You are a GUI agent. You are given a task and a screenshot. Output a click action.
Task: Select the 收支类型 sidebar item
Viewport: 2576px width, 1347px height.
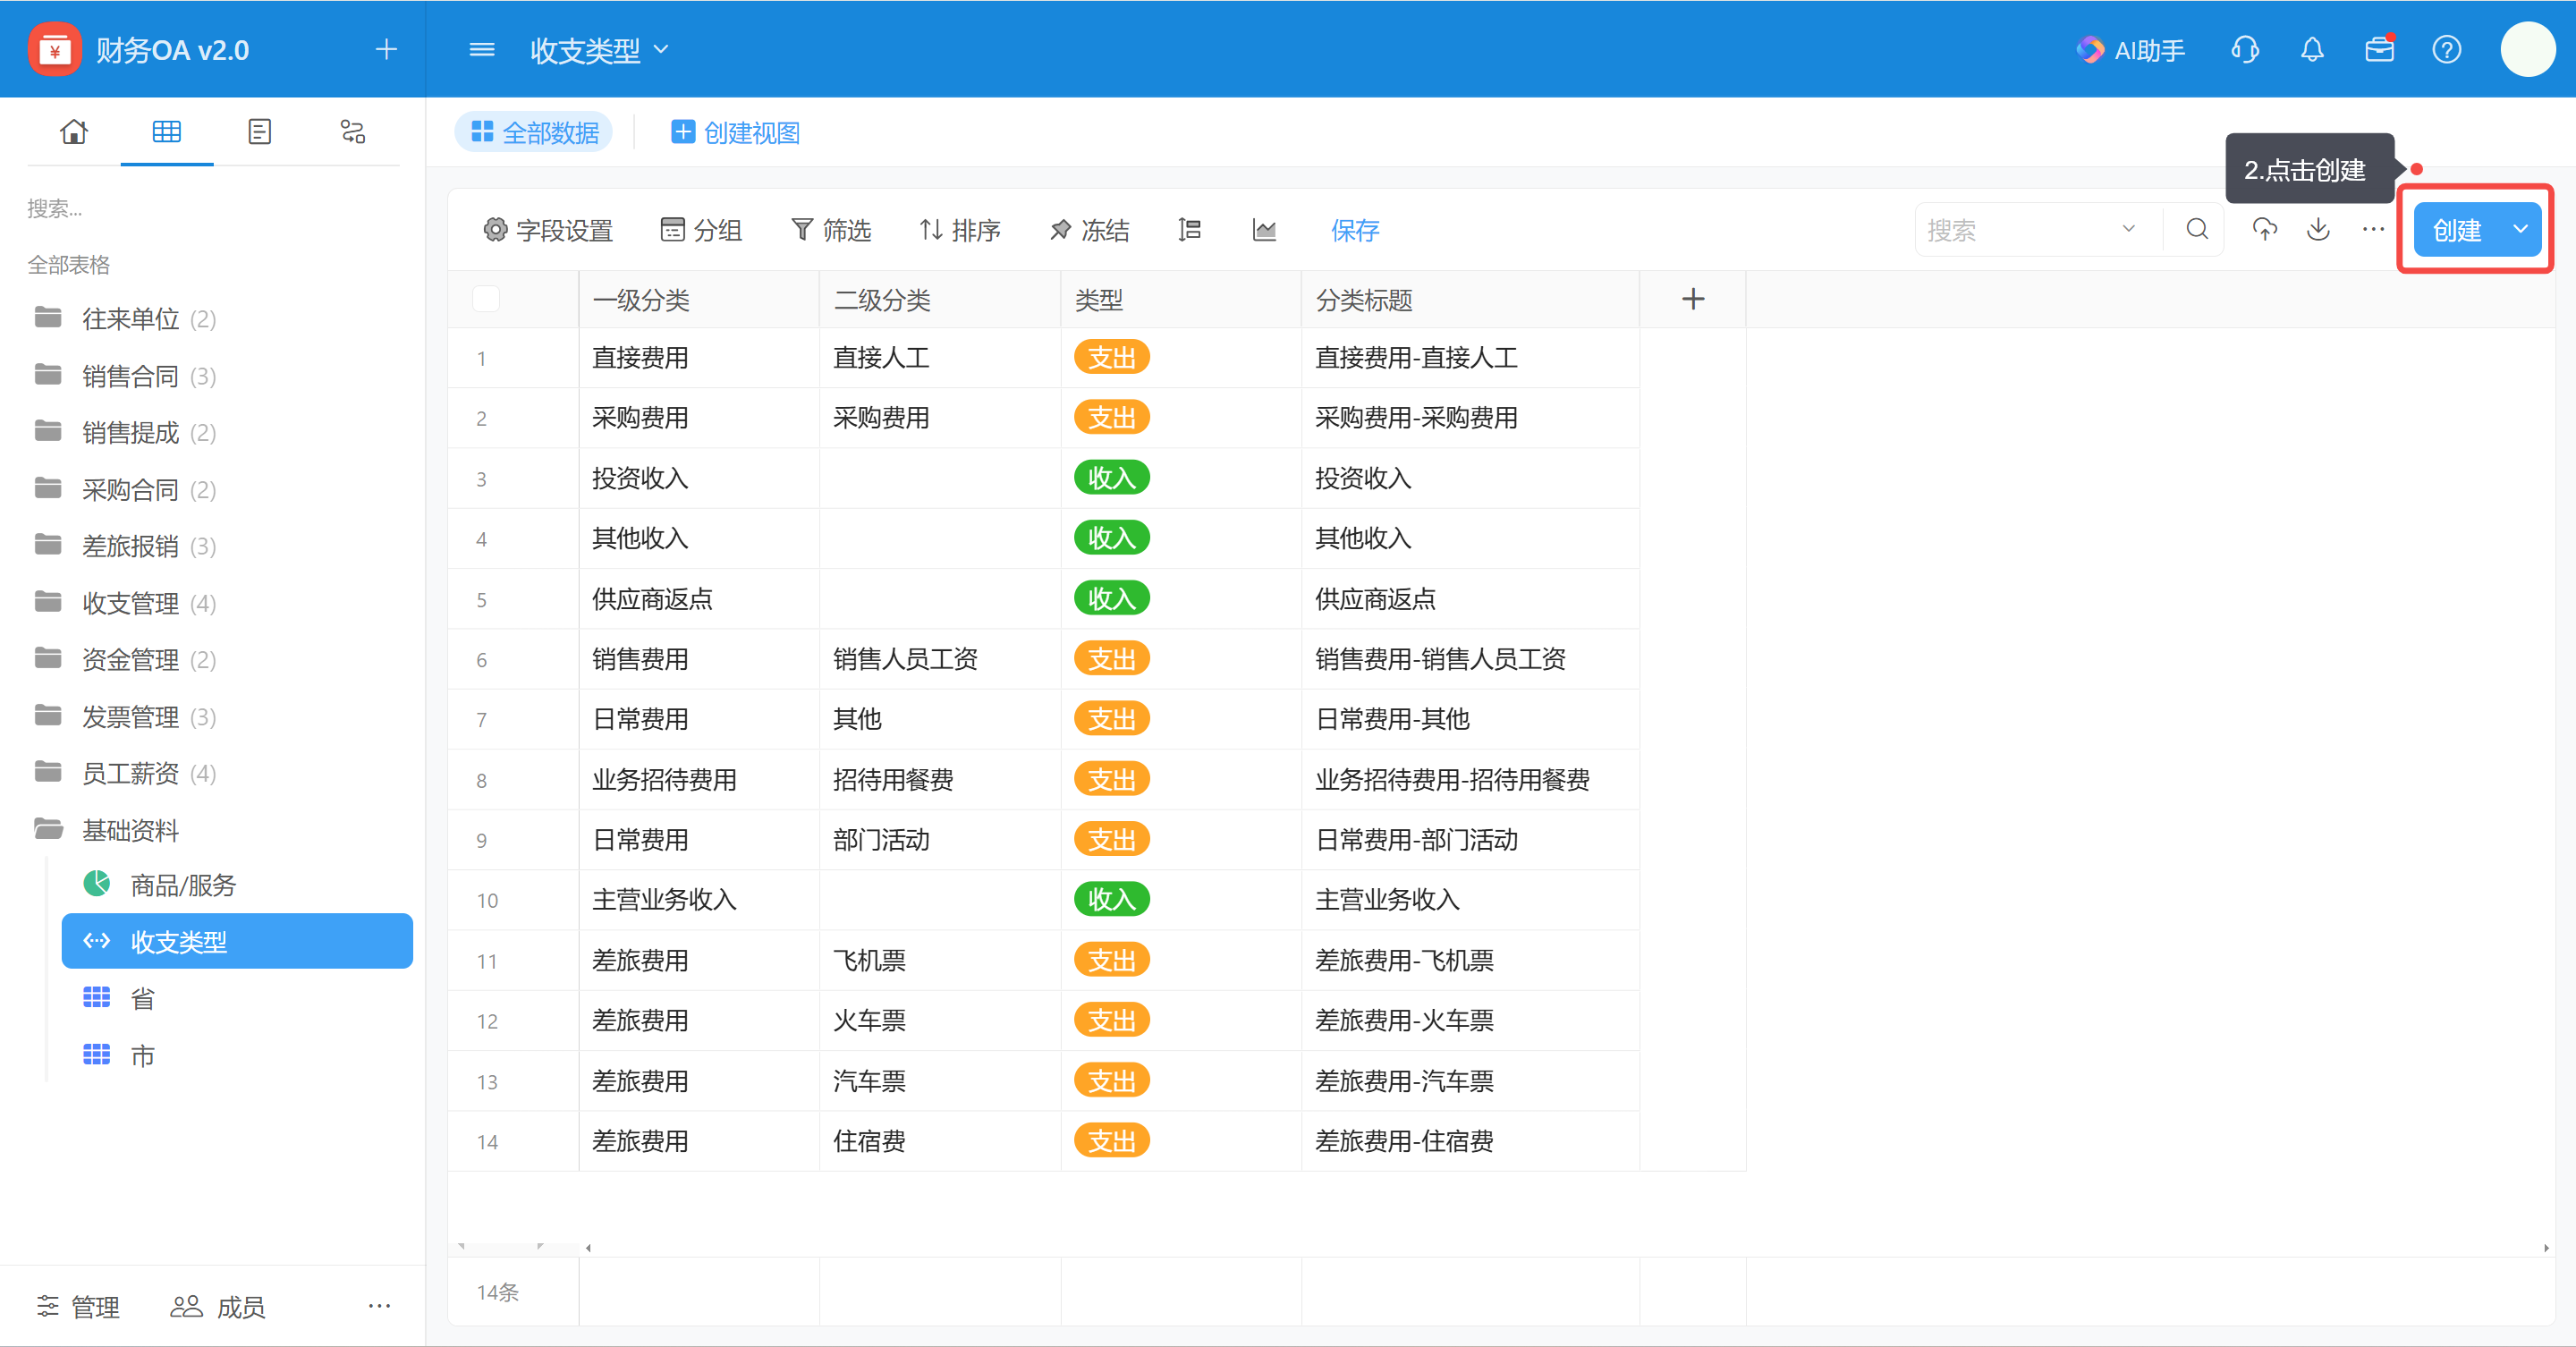tap(237, 941)
